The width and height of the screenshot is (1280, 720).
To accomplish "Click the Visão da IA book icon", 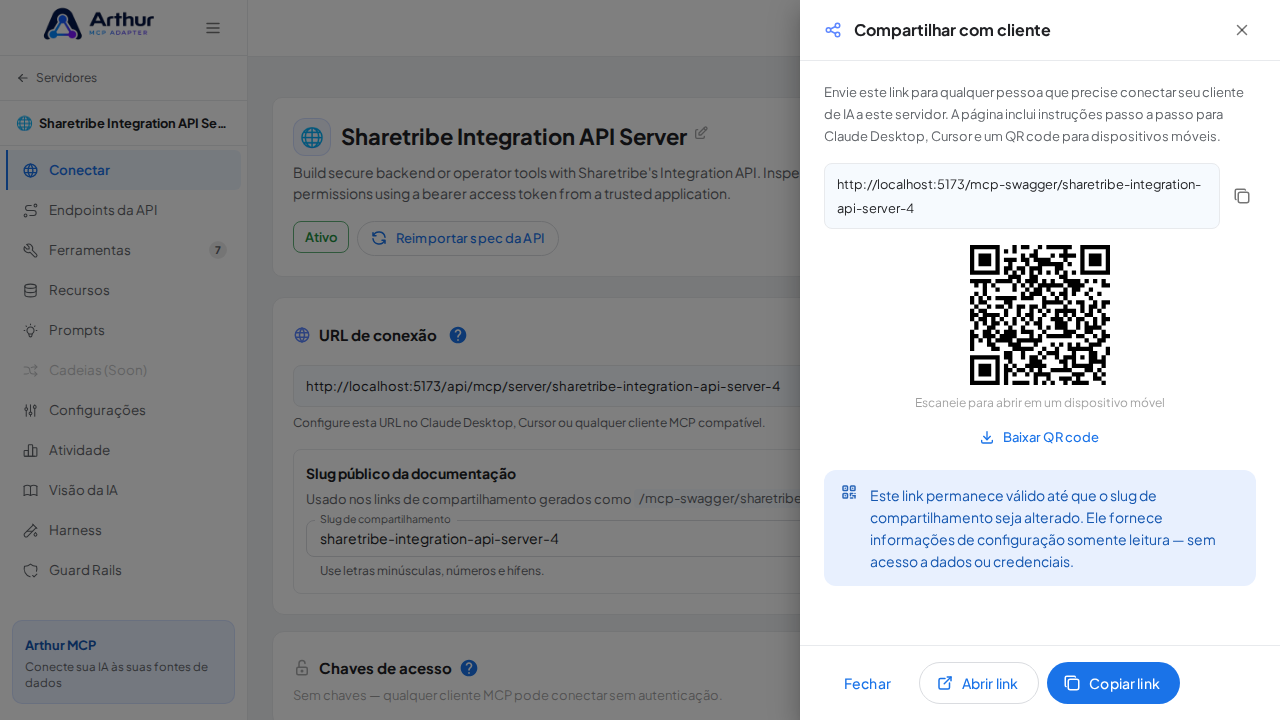I will coord(31,490).
